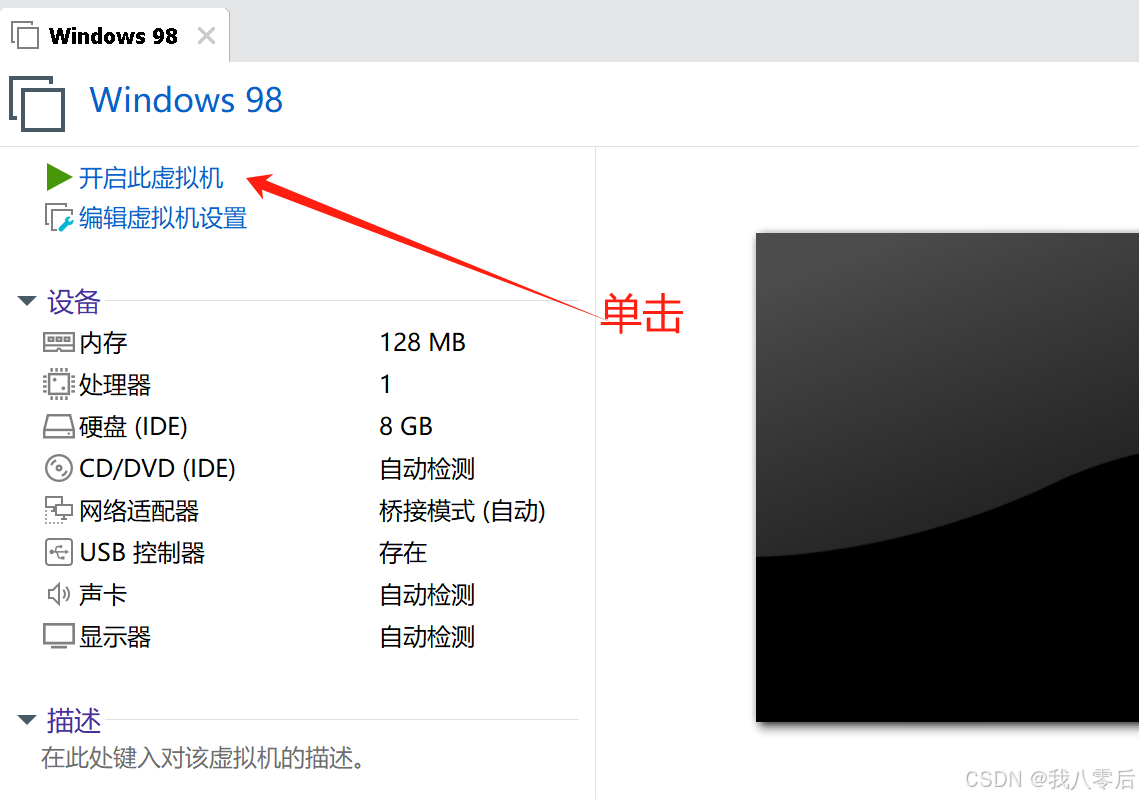Screen dimensions: 1139x799
Task: Select the sound card speaker icon
Action: pos(58,594)
